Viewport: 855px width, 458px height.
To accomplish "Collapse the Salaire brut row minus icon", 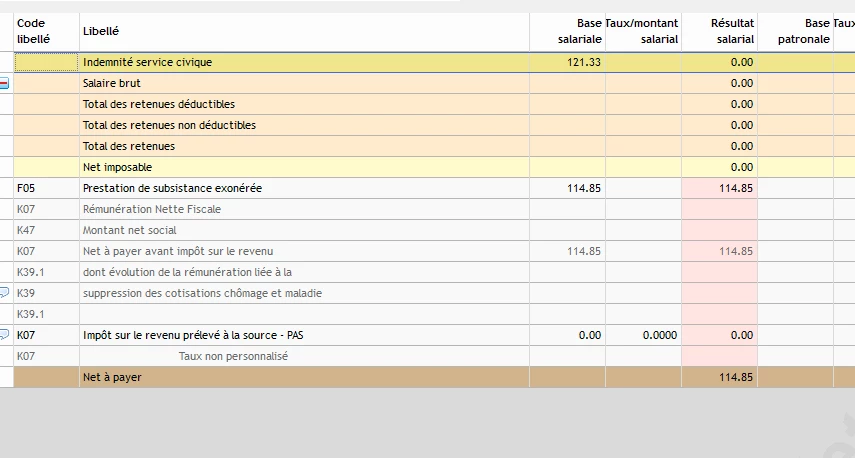I will (4, 83).
